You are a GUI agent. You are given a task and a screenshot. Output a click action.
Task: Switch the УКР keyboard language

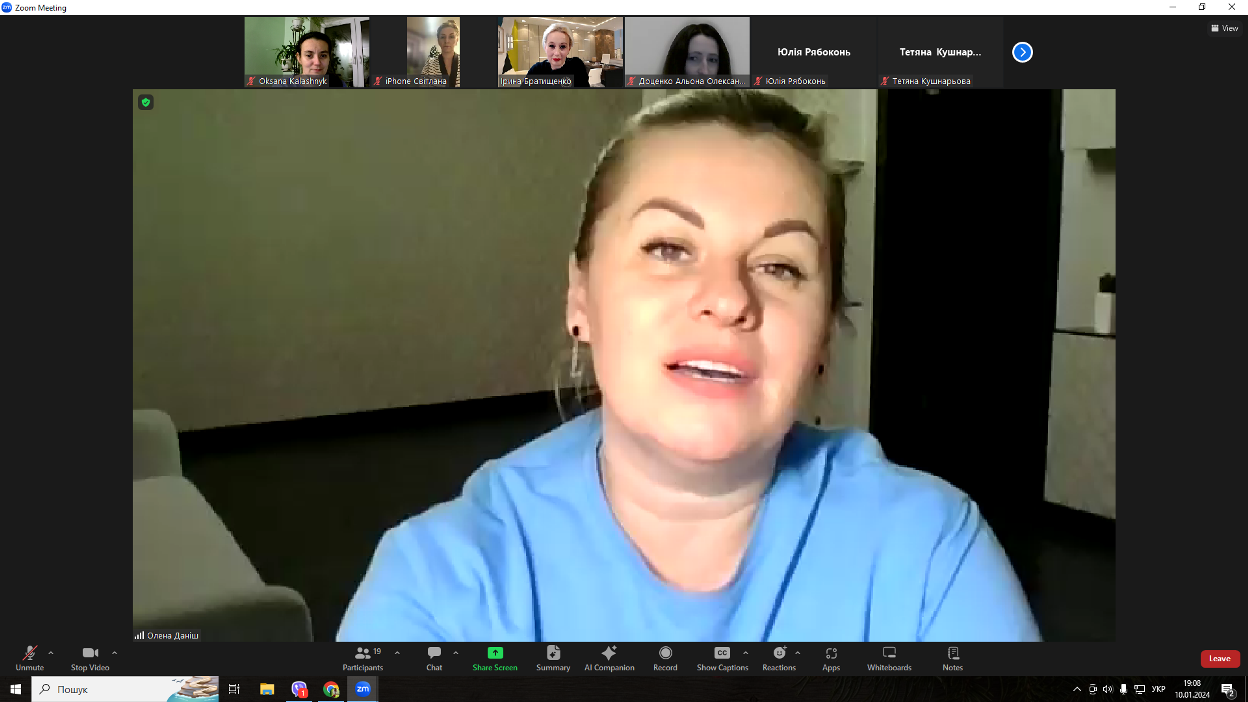pos(1158,689)
